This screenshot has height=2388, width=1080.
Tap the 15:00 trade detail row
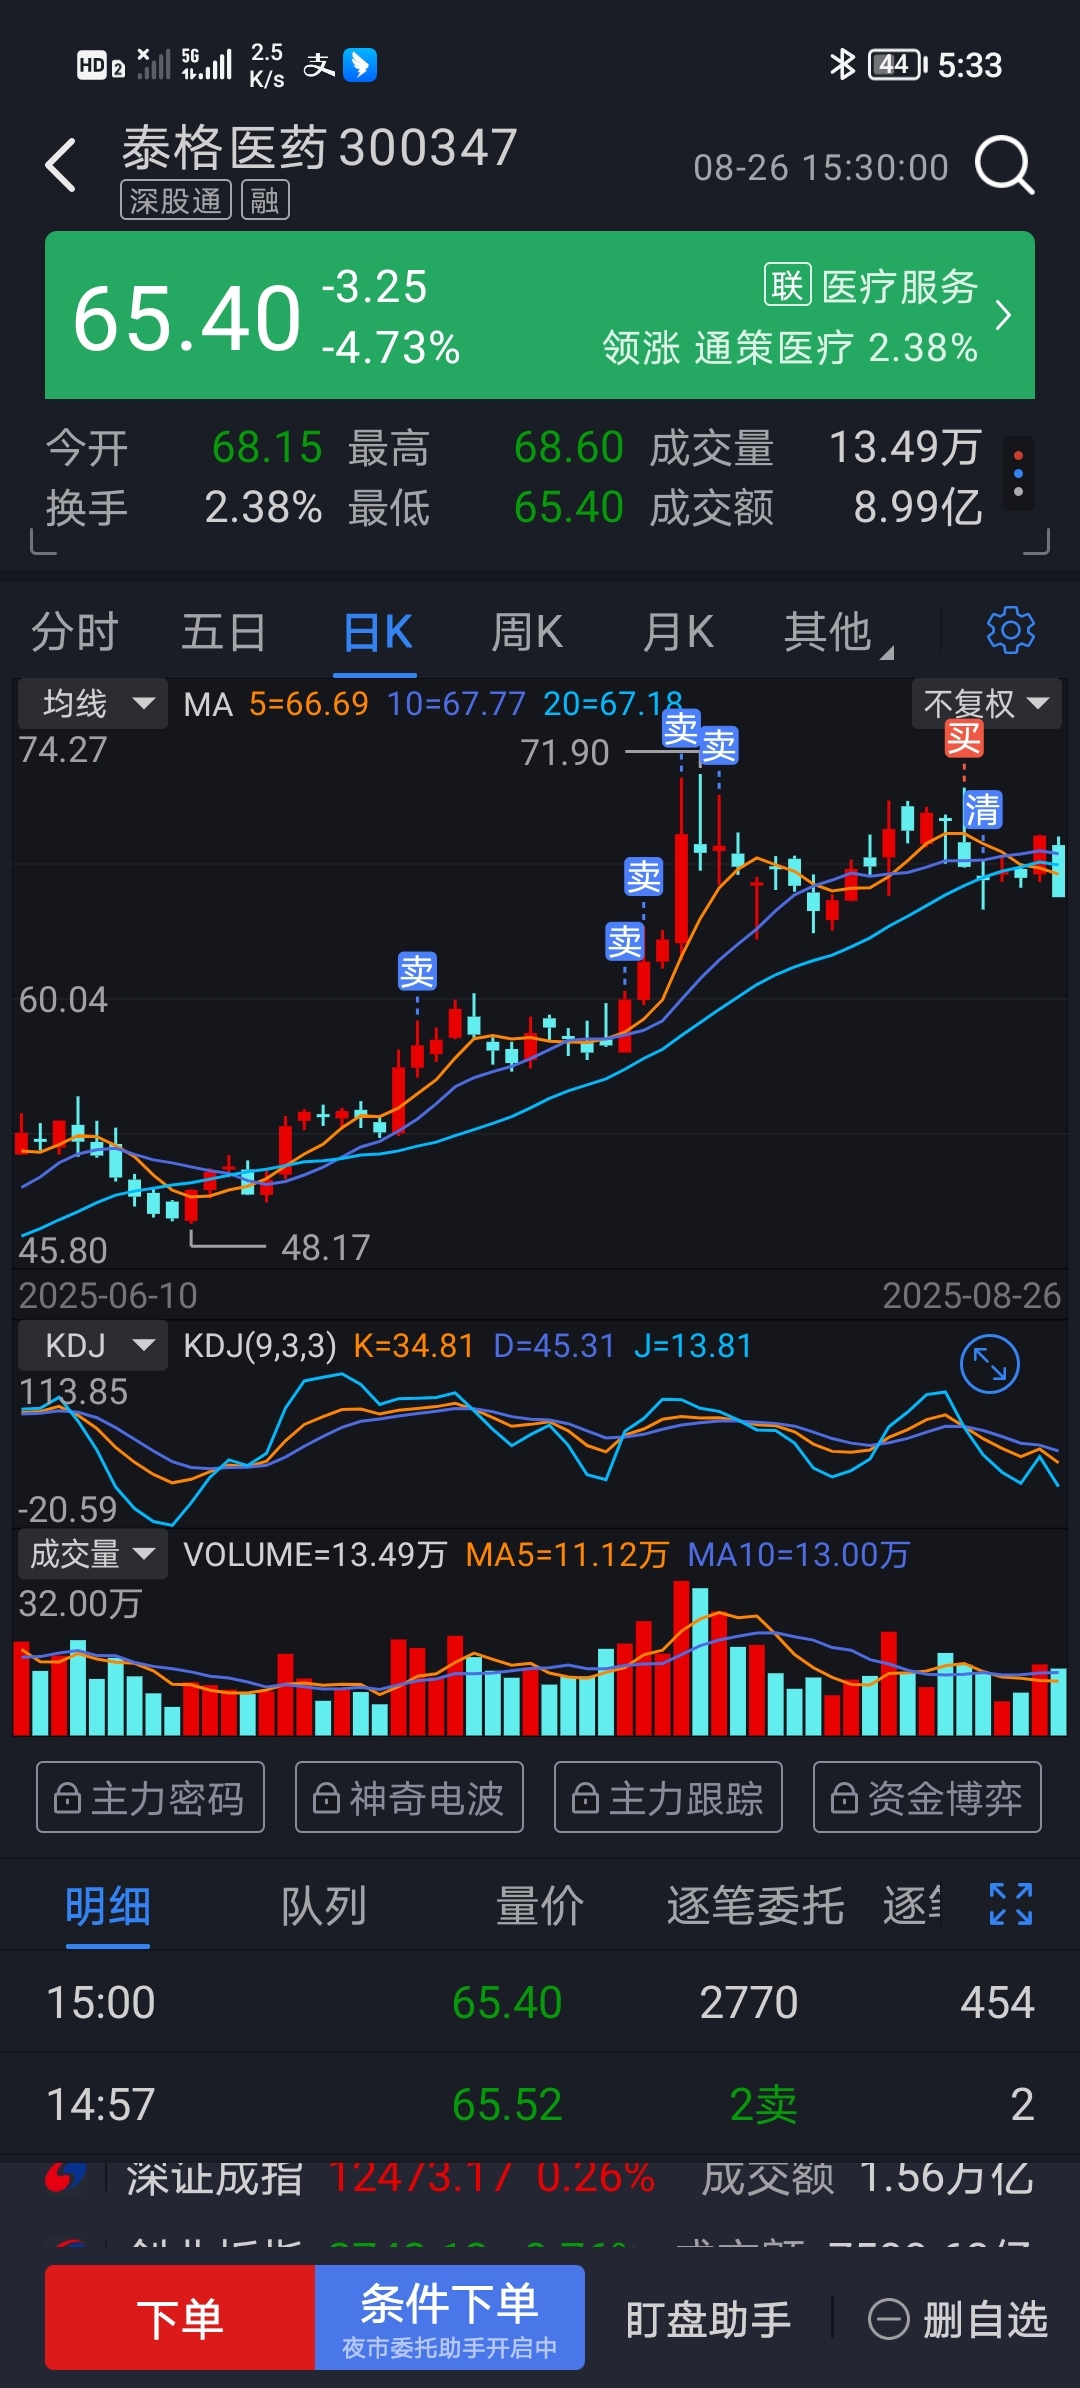click(x=540, y=2002)
